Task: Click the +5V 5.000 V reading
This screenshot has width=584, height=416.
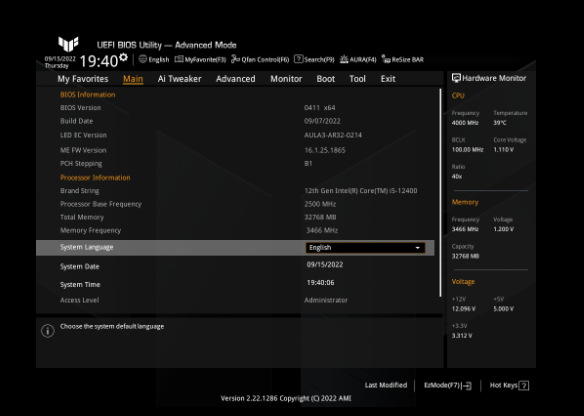Action: [504, 309]
